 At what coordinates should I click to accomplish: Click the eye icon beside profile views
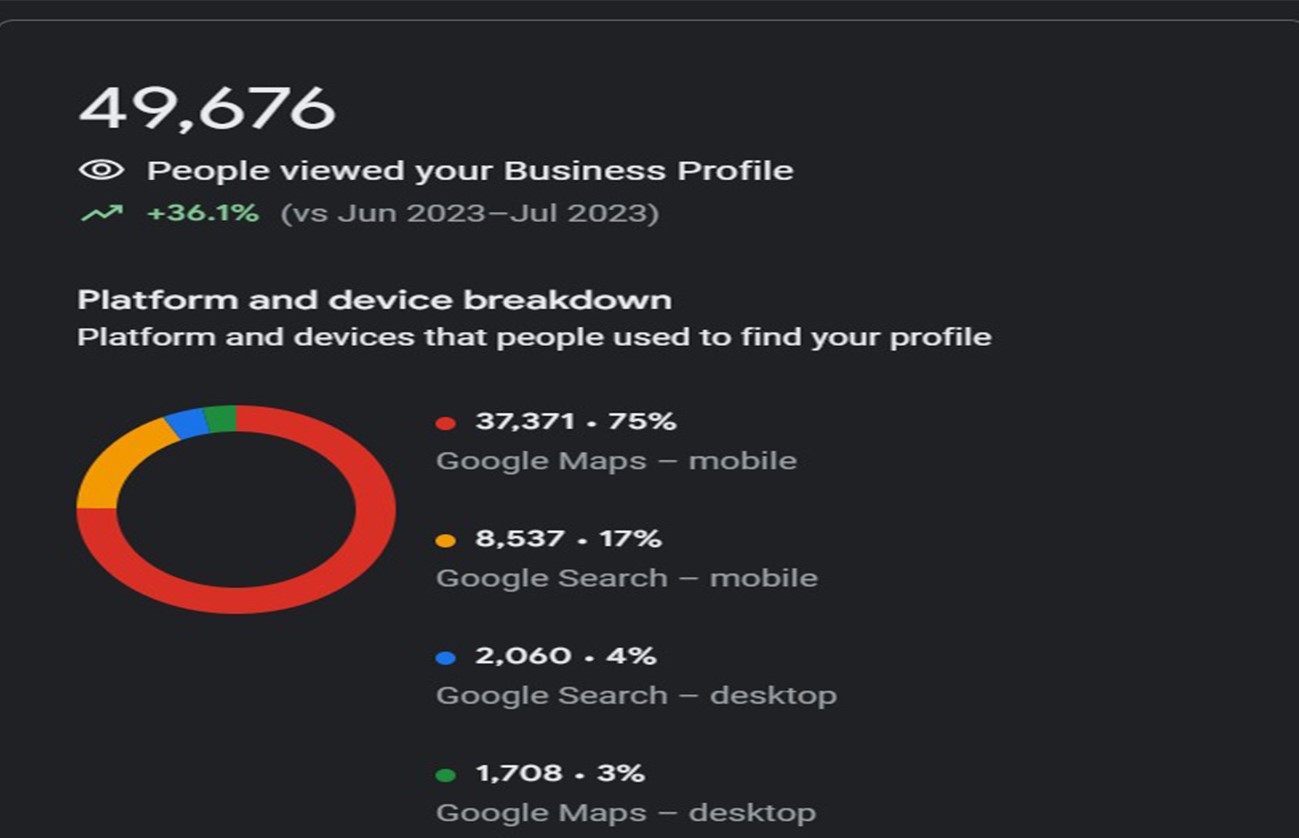tap(101, 170)
